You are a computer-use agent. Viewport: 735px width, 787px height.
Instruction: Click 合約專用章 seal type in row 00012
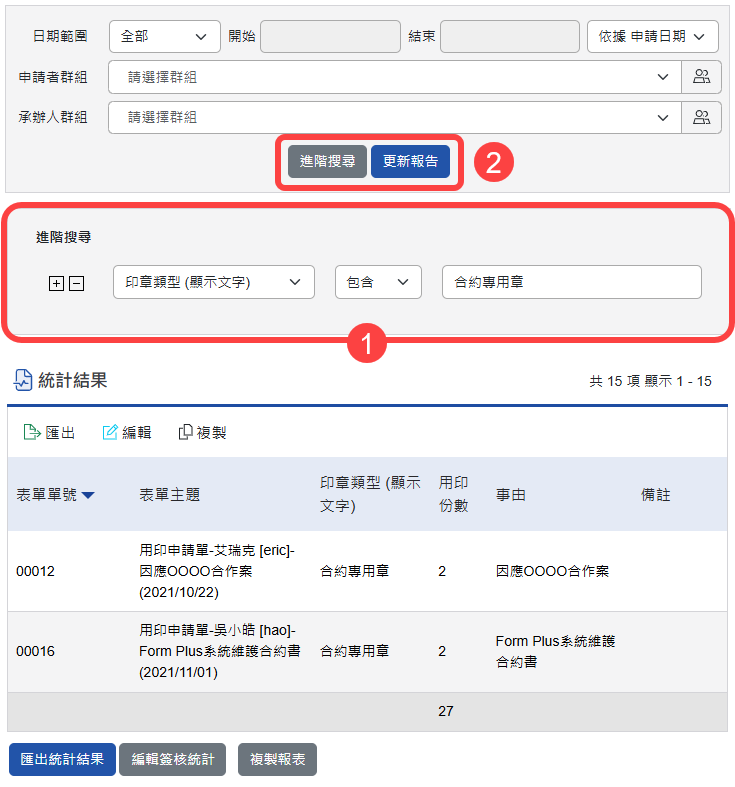click(354, 571)
